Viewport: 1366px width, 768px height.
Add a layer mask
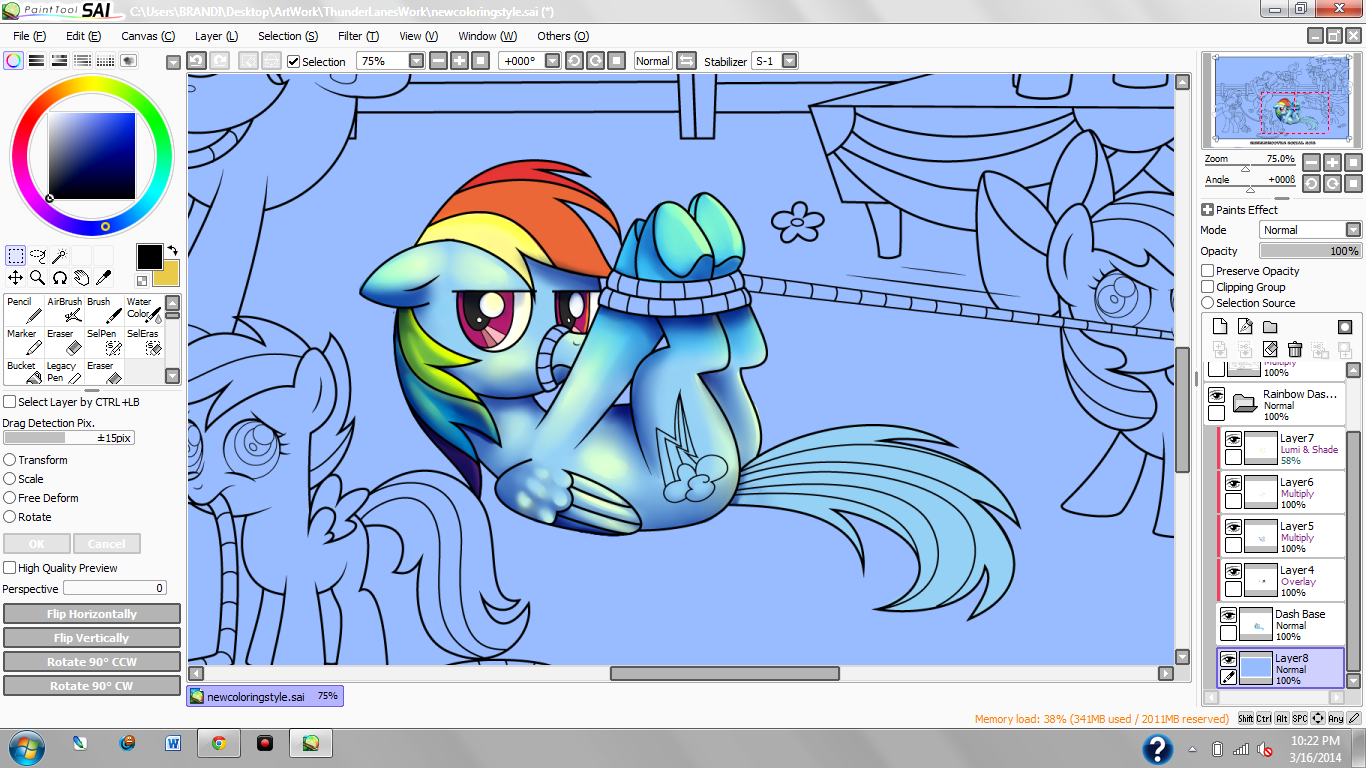pos(1345,327)
